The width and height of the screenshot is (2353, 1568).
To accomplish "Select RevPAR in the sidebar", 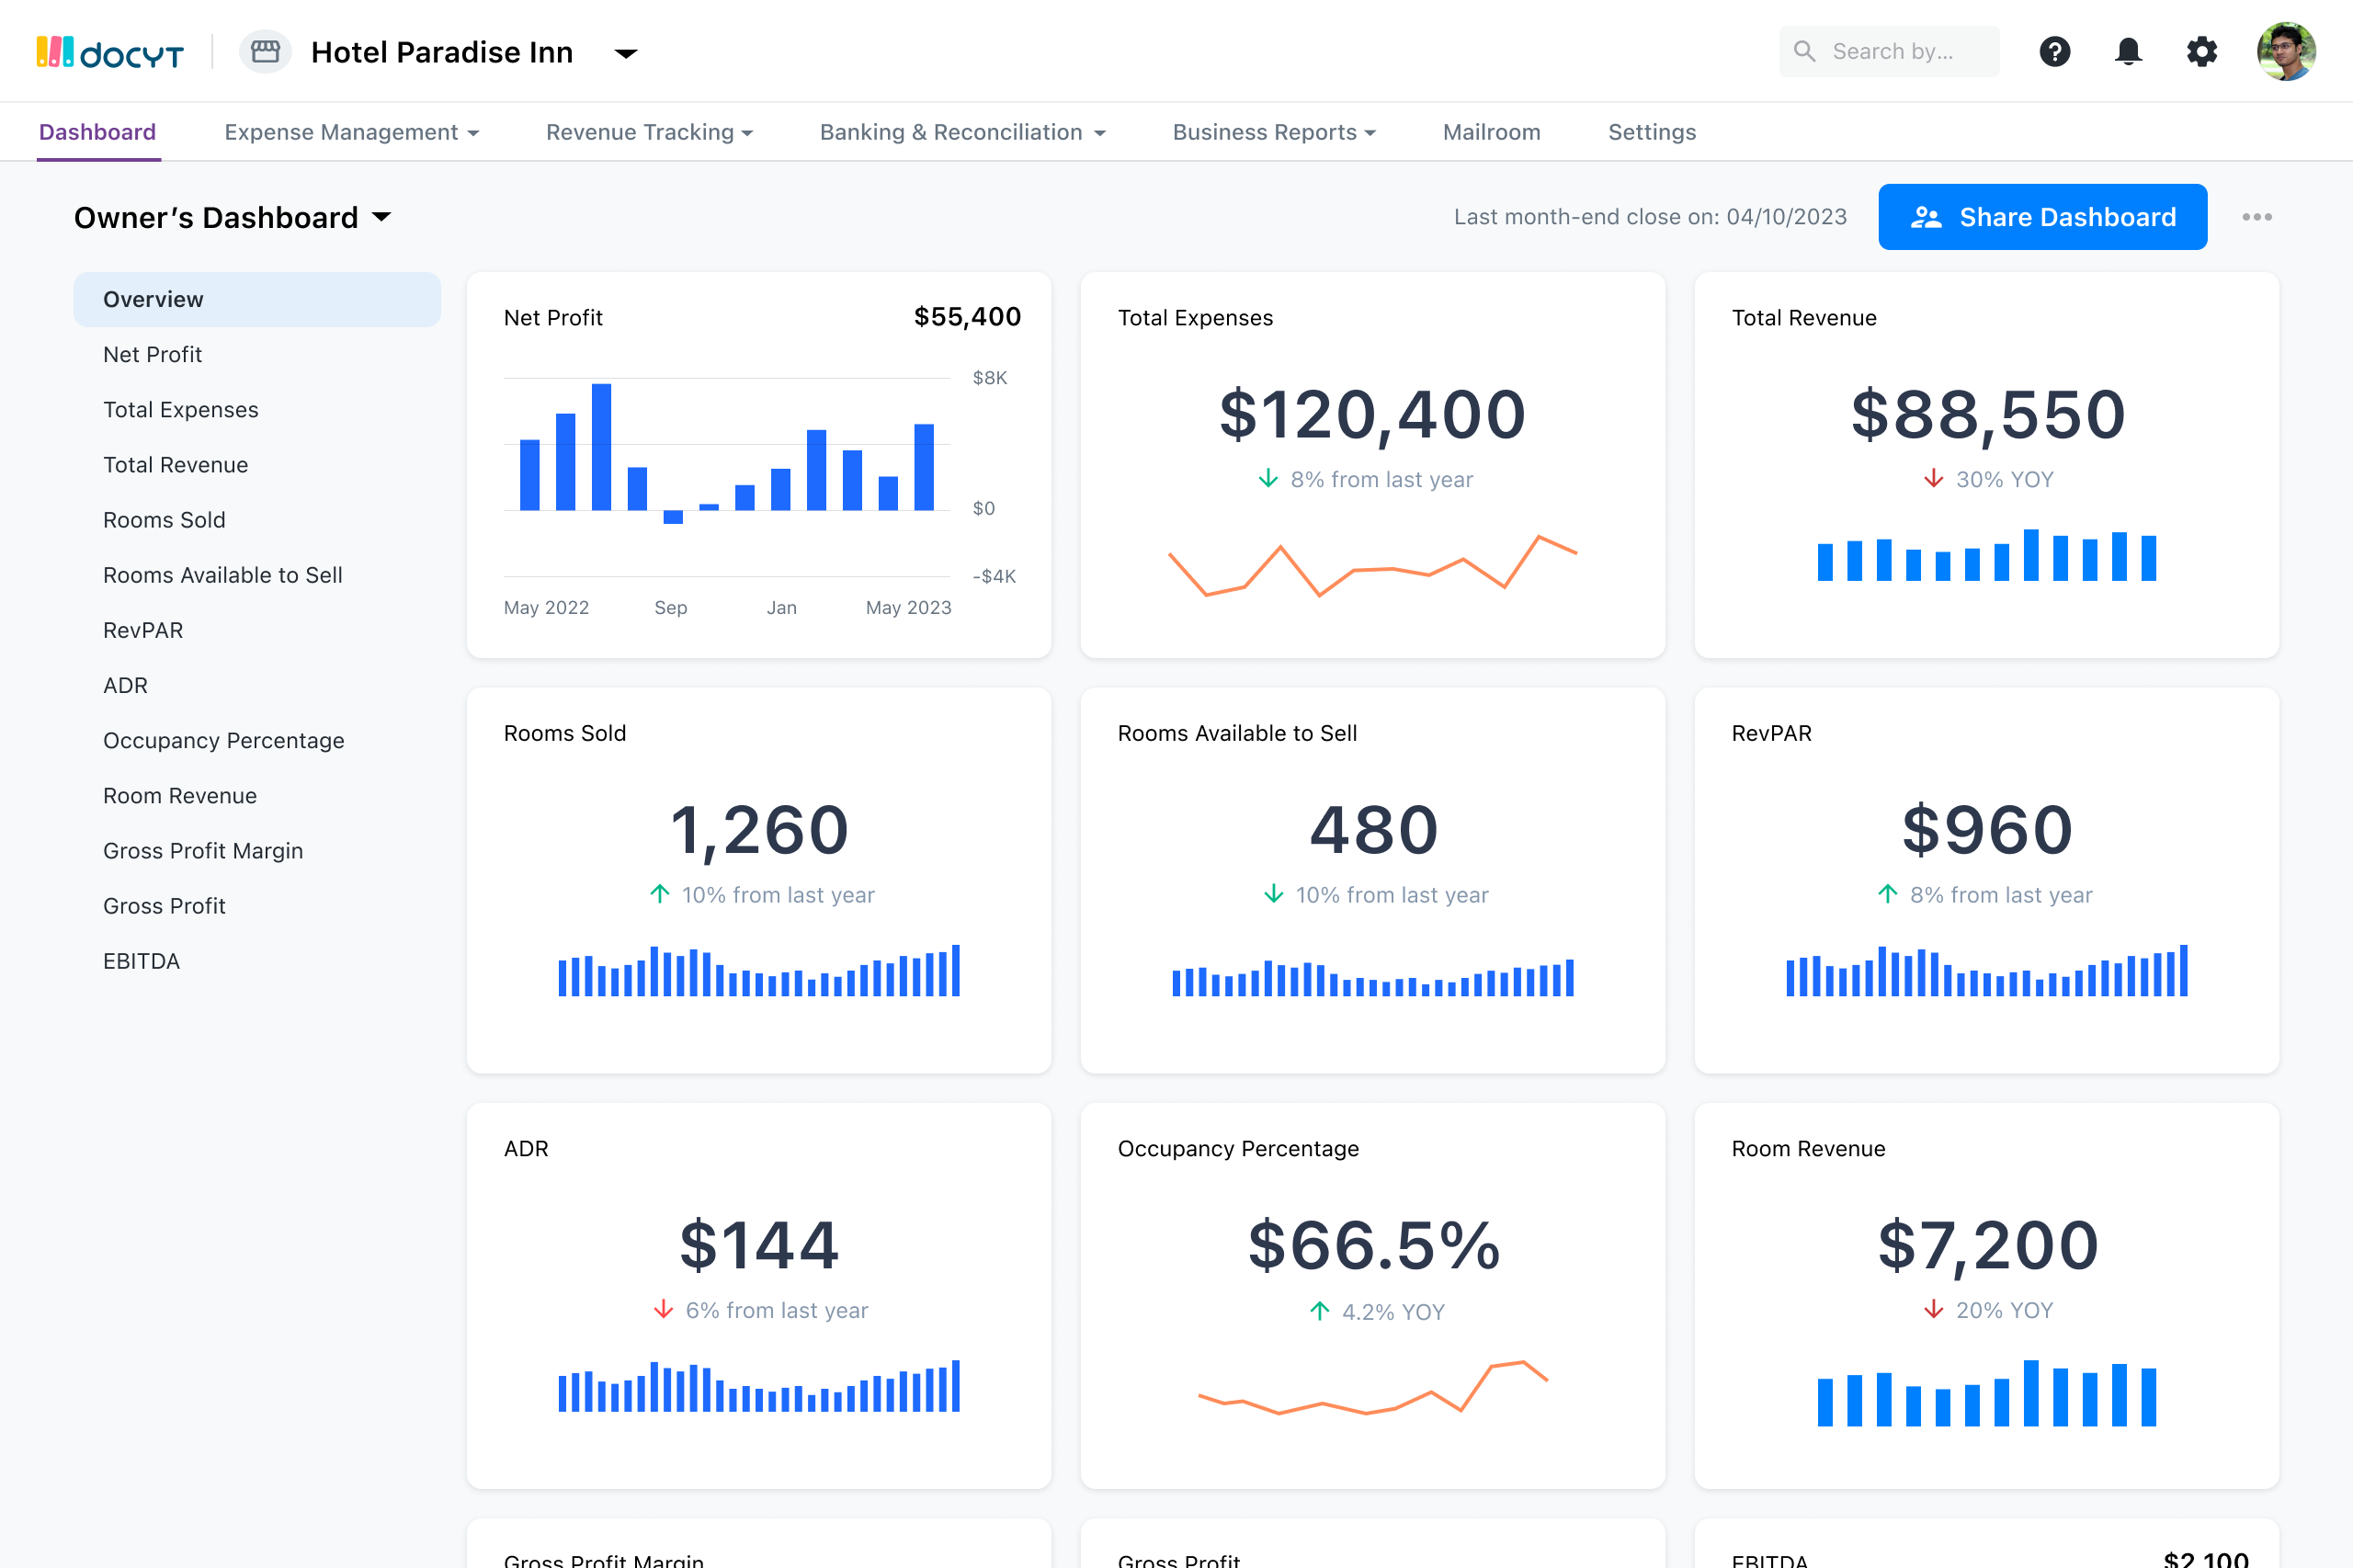I will (x=143, y=630).
